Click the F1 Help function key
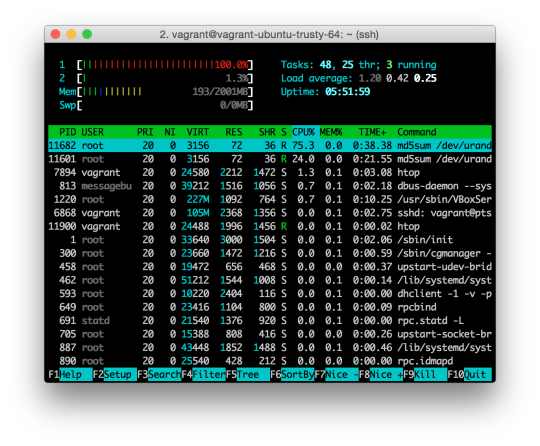The image size is (540, 446). pos(70,374)
